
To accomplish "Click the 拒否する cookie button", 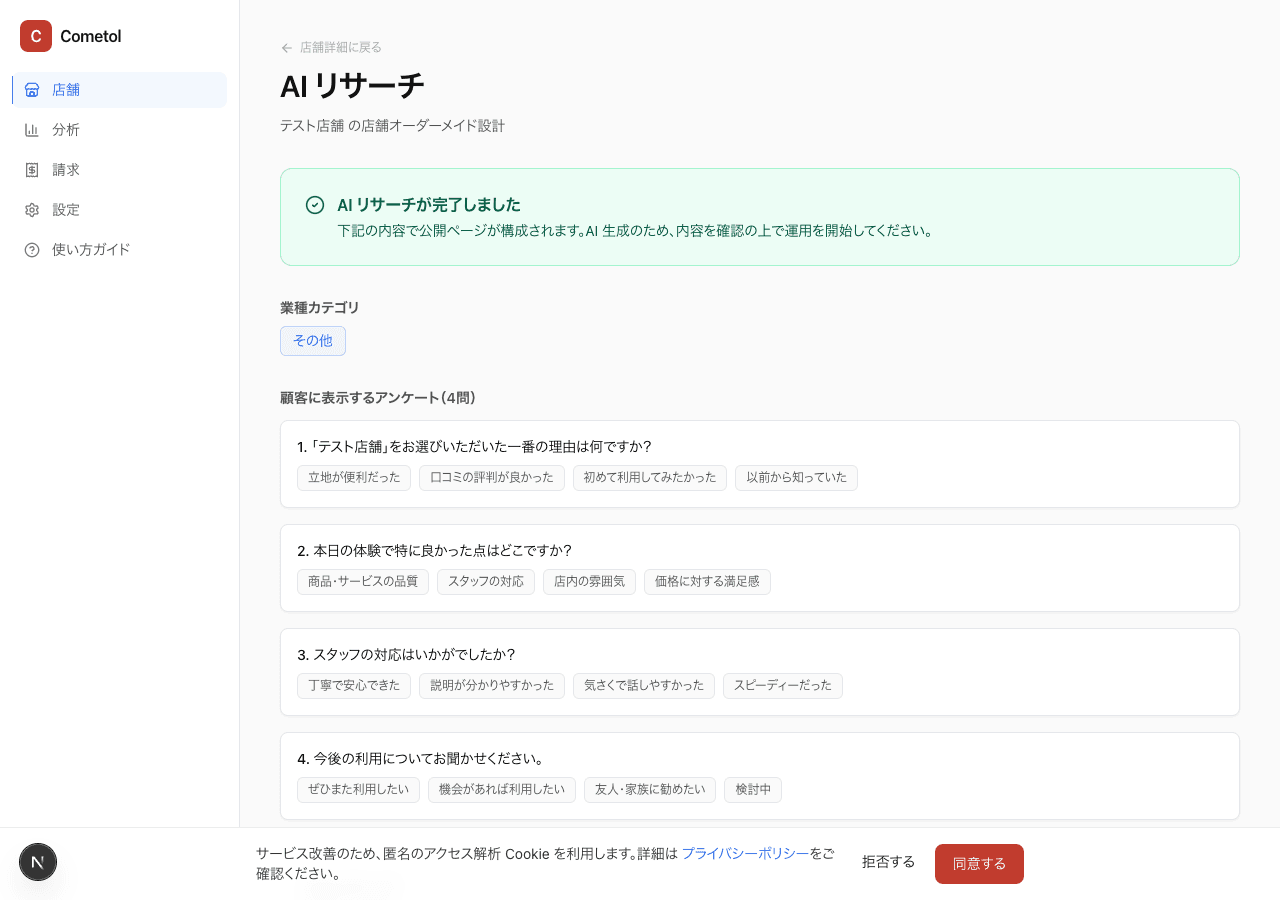I will coord(888,862).
